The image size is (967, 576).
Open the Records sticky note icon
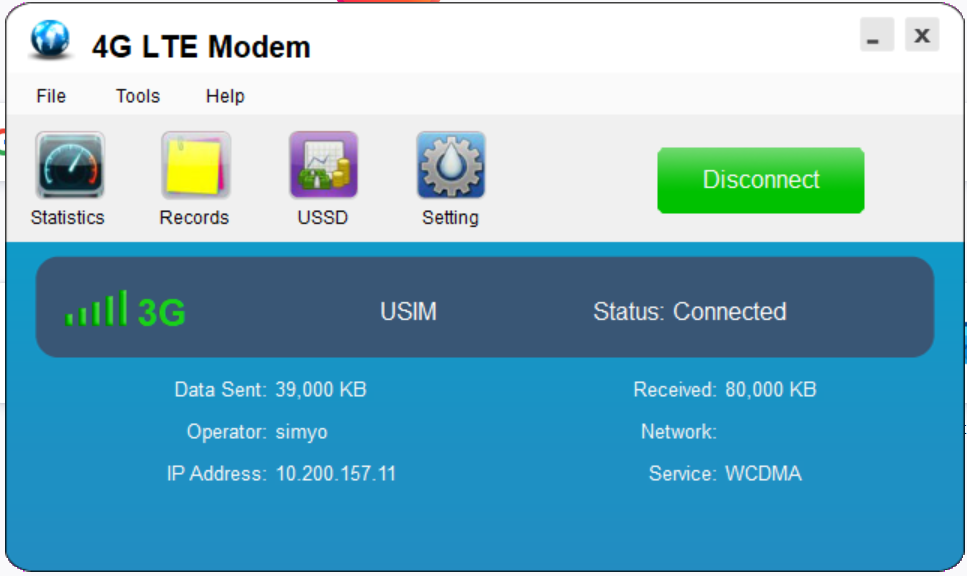(x=195, y=165)
